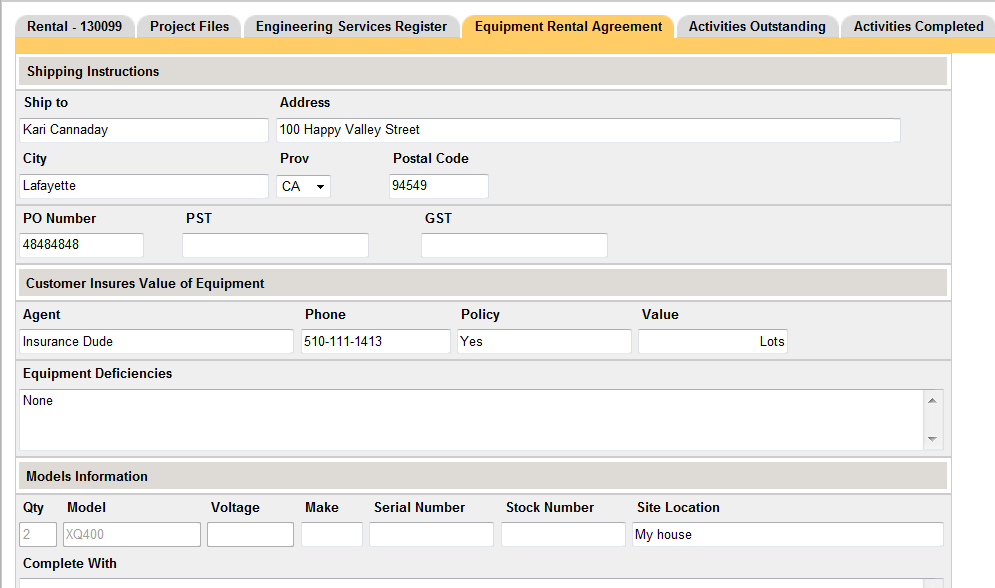Click the insurance Agent field
Viewport: 995px width, 588px height.
(x=156, y=342)
